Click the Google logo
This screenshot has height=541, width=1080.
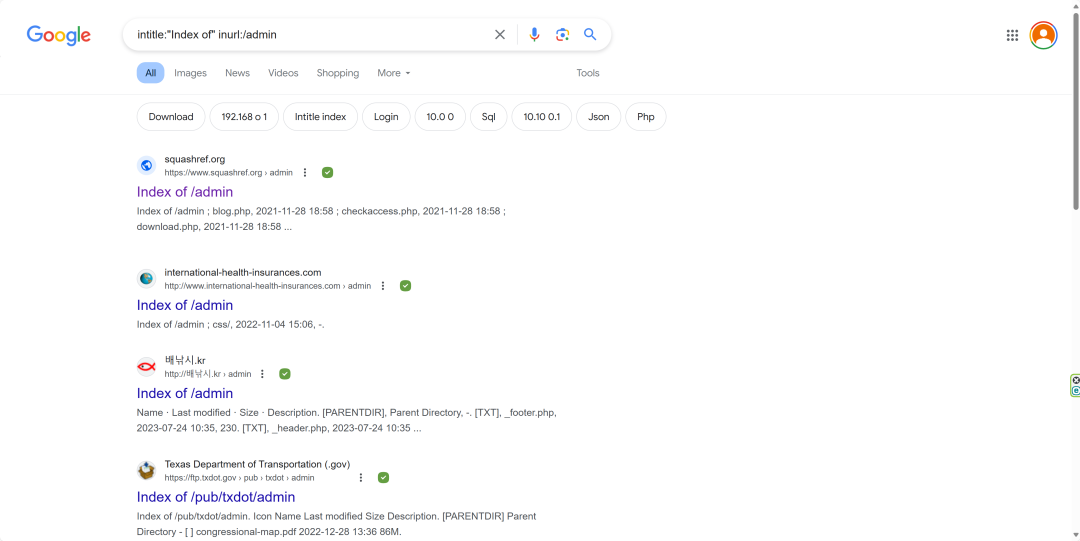click(x=59, y=35)
